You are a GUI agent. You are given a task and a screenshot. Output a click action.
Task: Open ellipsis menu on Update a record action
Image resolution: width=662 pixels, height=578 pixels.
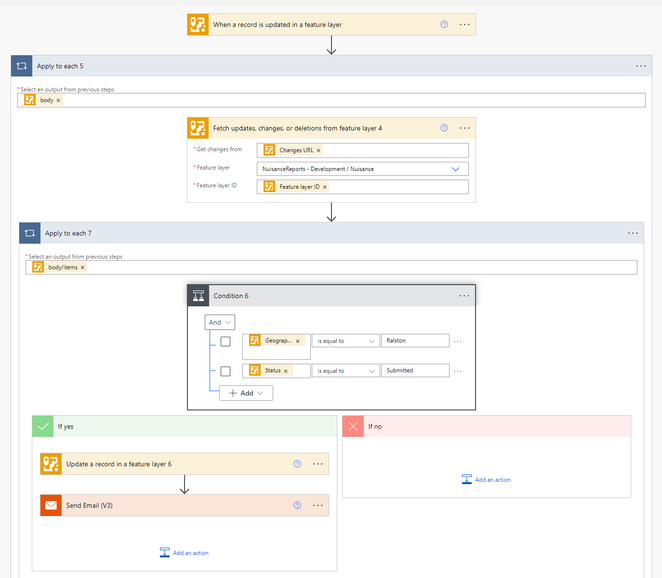[318, 464]
